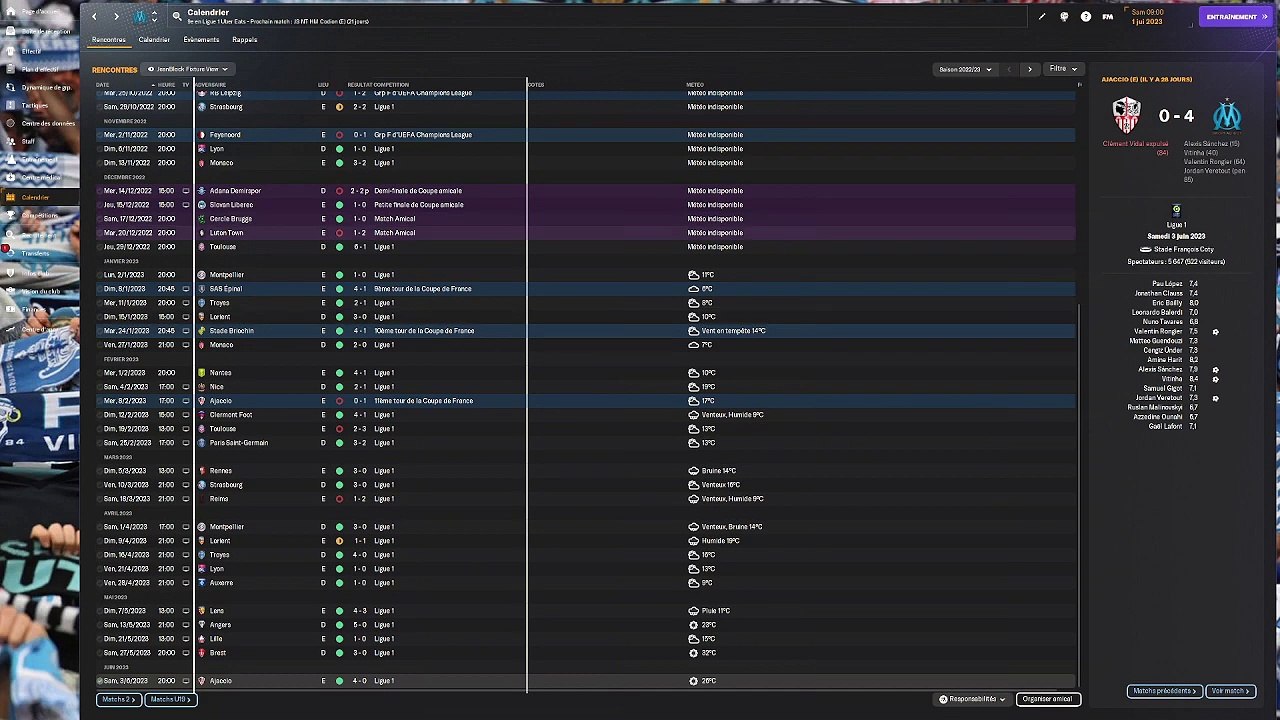
Task: Open the FM menu icon
Action: click(1108, 16)
